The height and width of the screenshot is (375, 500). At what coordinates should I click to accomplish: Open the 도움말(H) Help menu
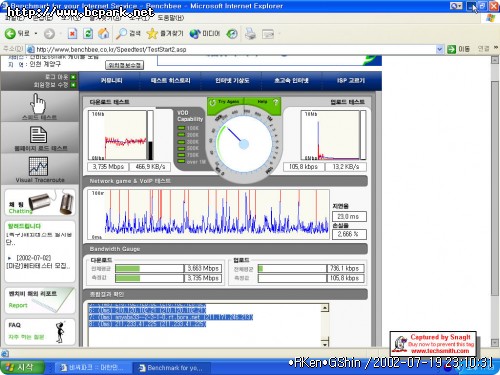click(x=170, y=18)
